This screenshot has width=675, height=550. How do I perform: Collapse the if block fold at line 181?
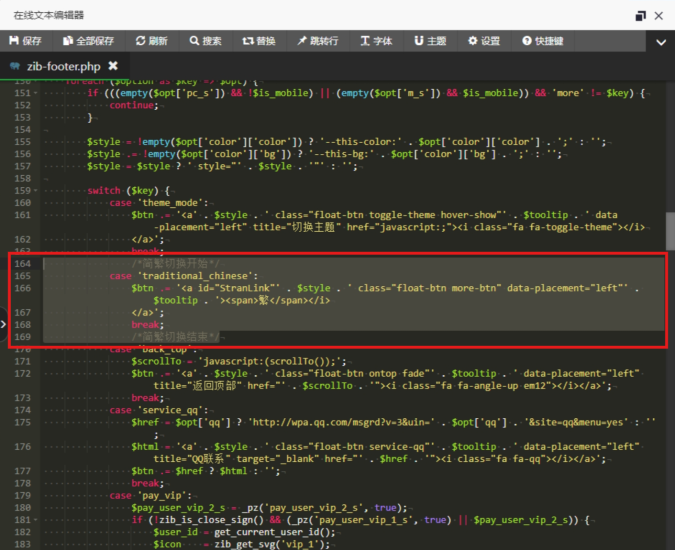pyautogui.click(x=36, y=520)
